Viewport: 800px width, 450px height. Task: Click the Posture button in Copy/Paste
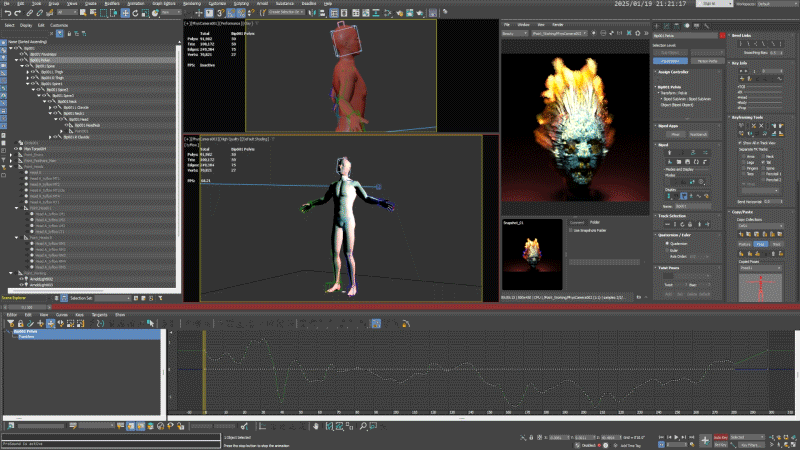745,243
